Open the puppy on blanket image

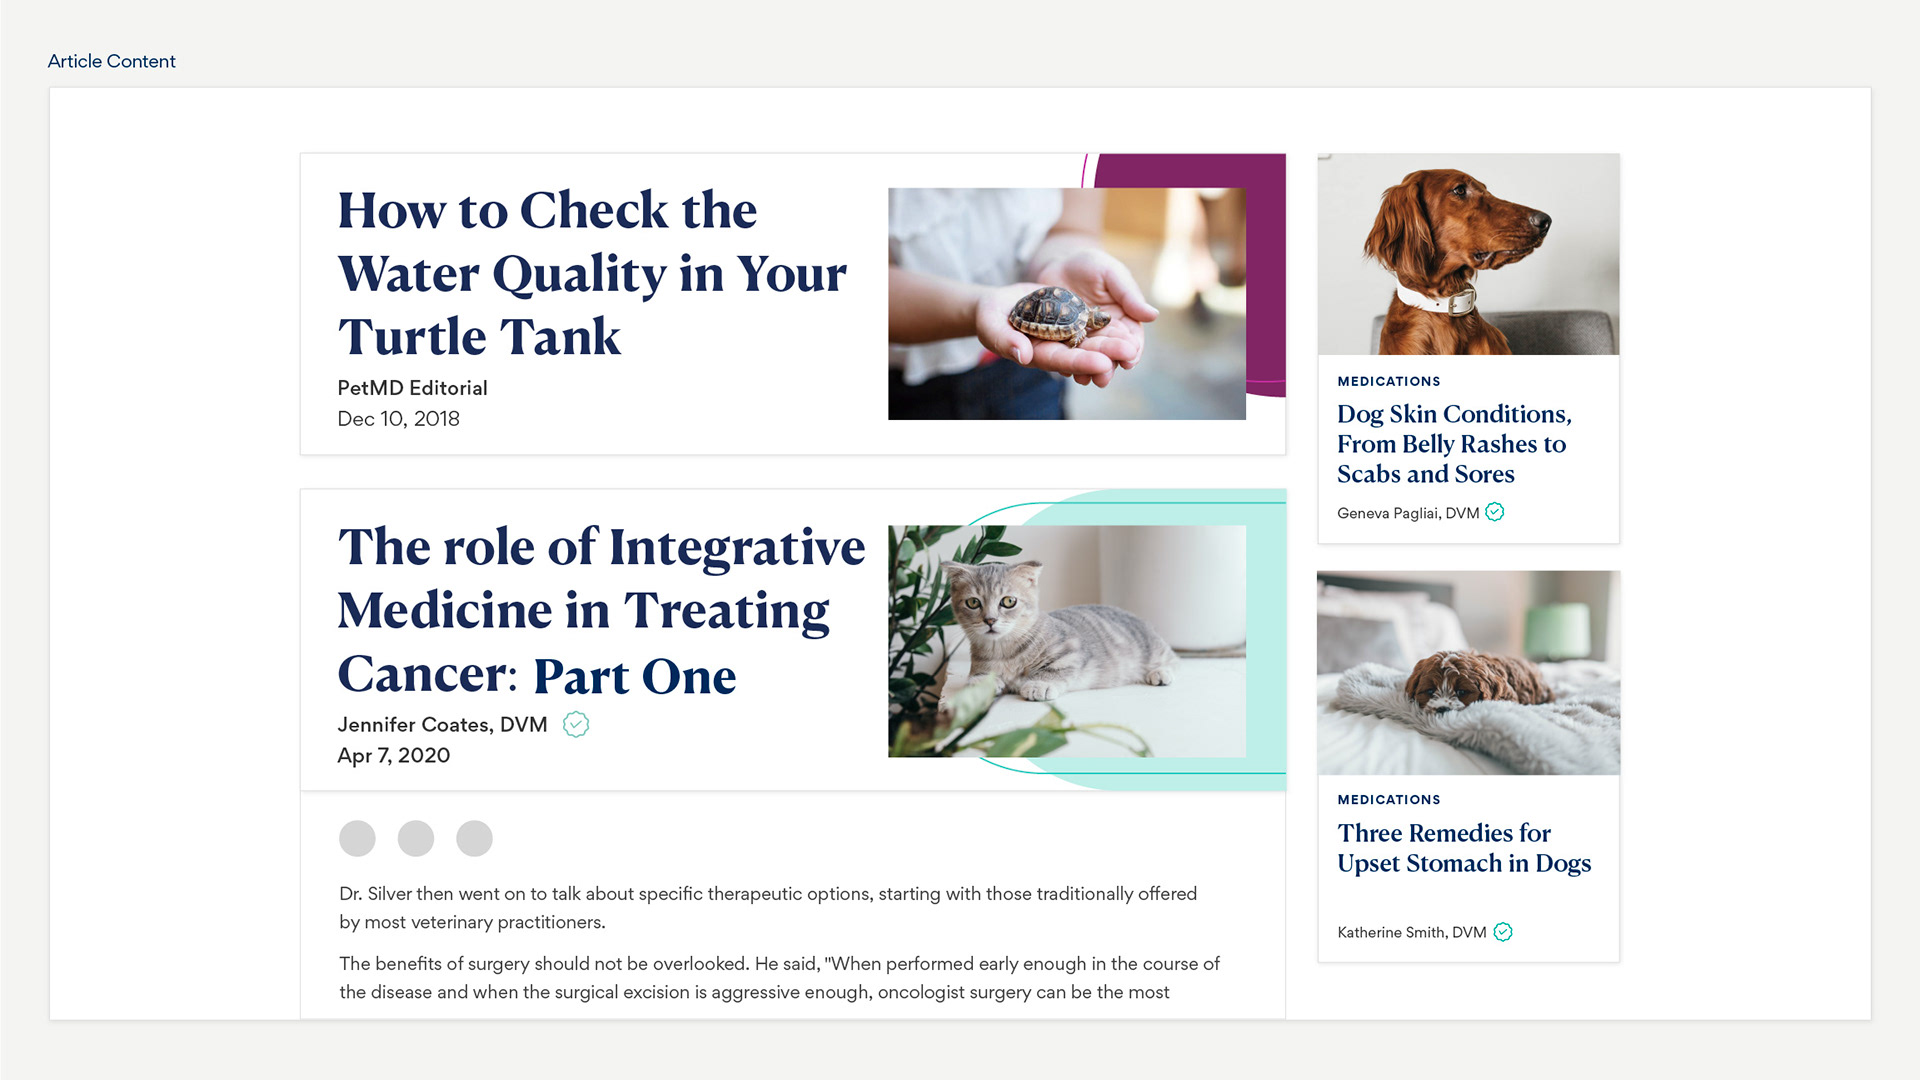[1469, 673]
